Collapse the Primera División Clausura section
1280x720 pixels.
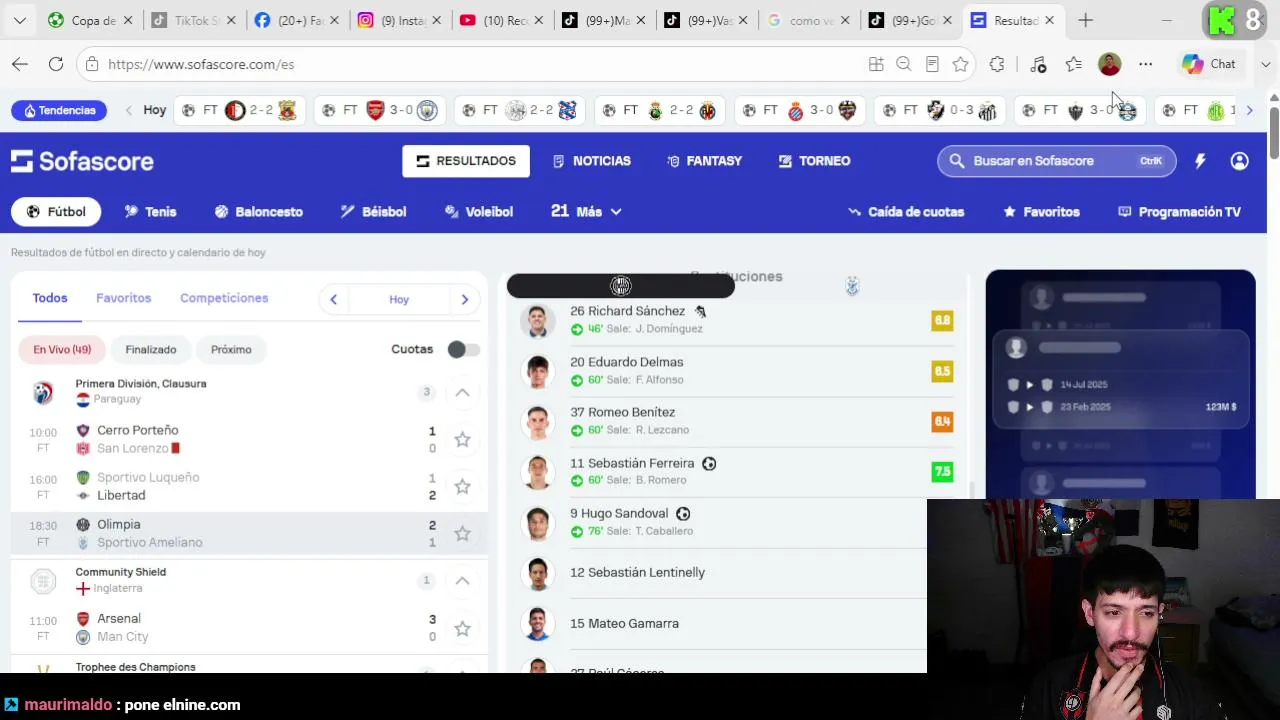point(462,392)
